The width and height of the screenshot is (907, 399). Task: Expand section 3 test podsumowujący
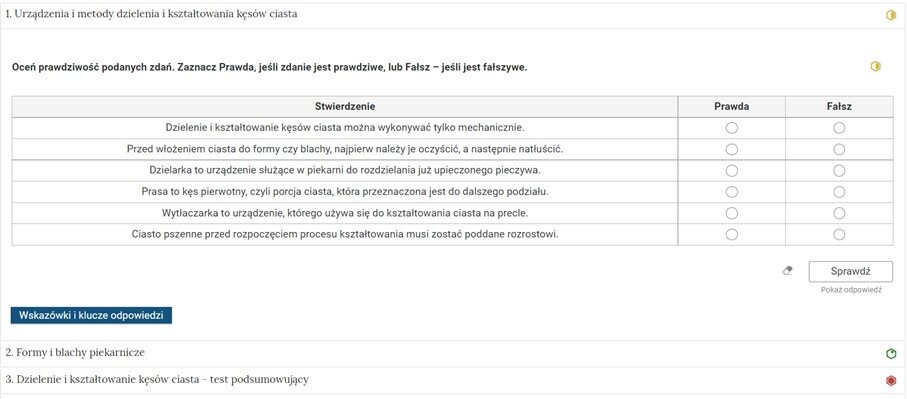[453, 380]
